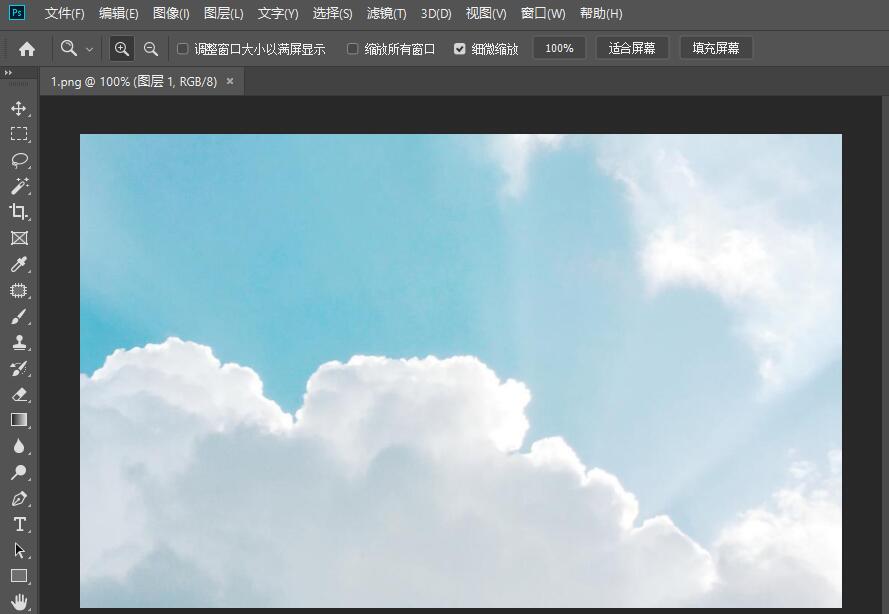Click the Photoshop Ps logo

18,12
